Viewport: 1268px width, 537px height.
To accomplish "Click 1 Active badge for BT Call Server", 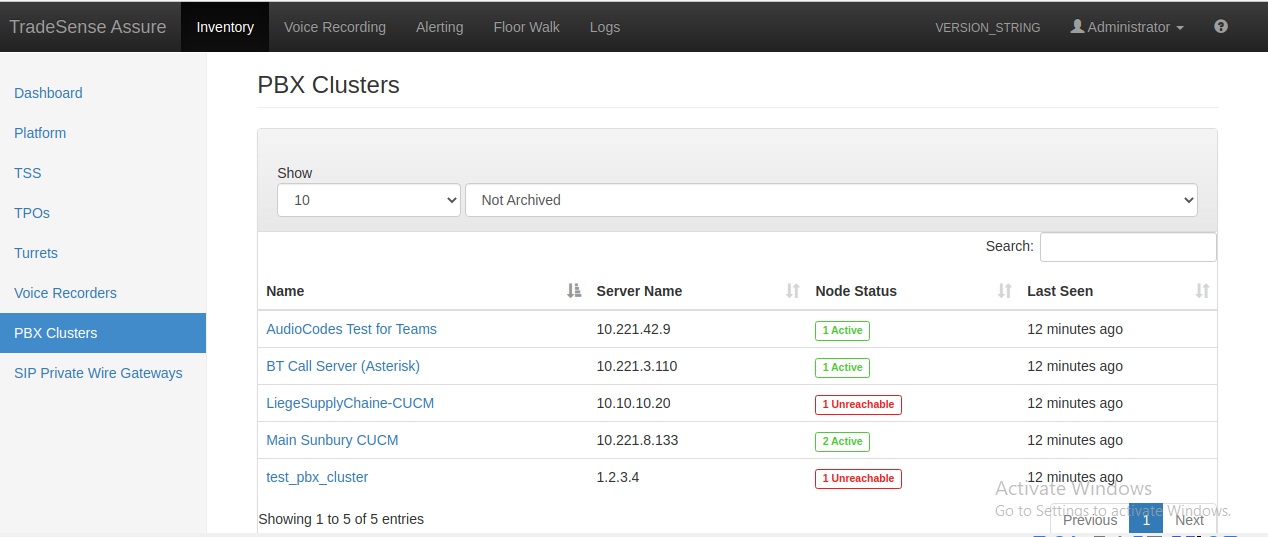I will [x=842, y=367].
